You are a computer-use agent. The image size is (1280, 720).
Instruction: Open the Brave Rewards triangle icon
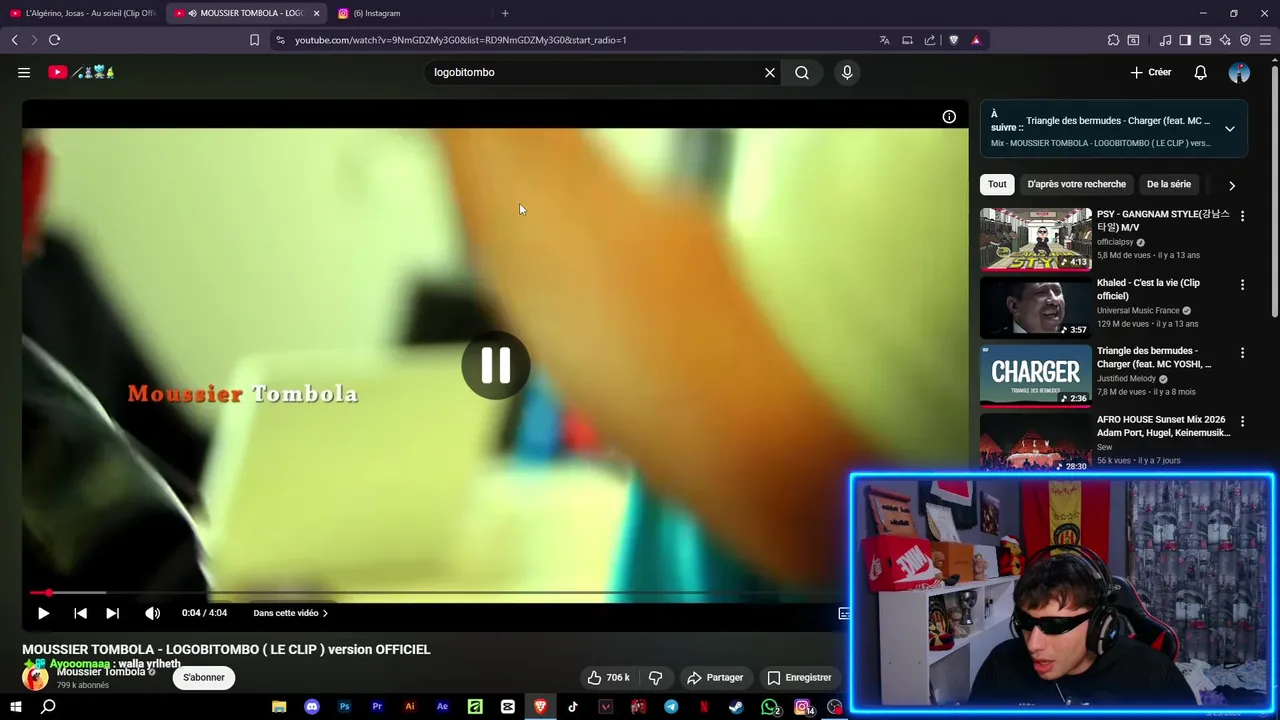point(976,40)
